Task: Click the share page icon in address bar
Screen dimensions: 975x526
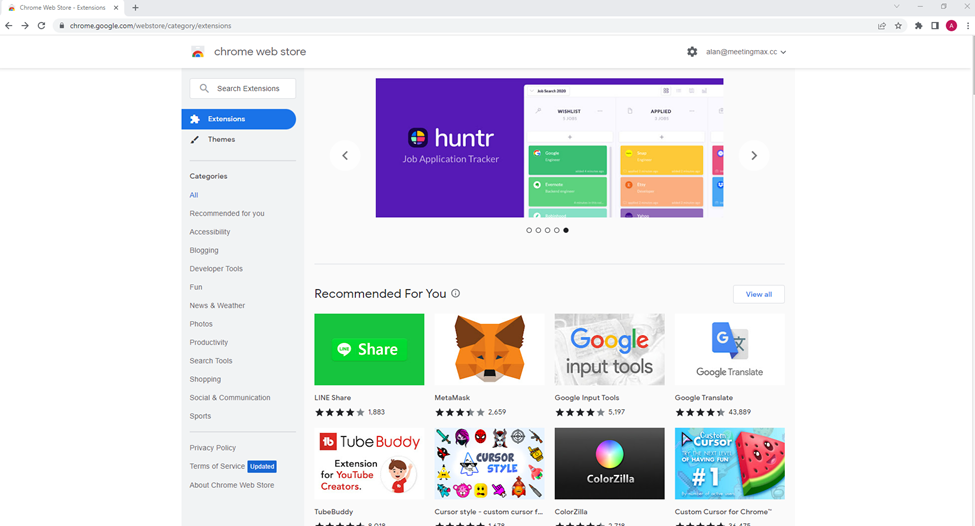Action: [x=882, y=25]
